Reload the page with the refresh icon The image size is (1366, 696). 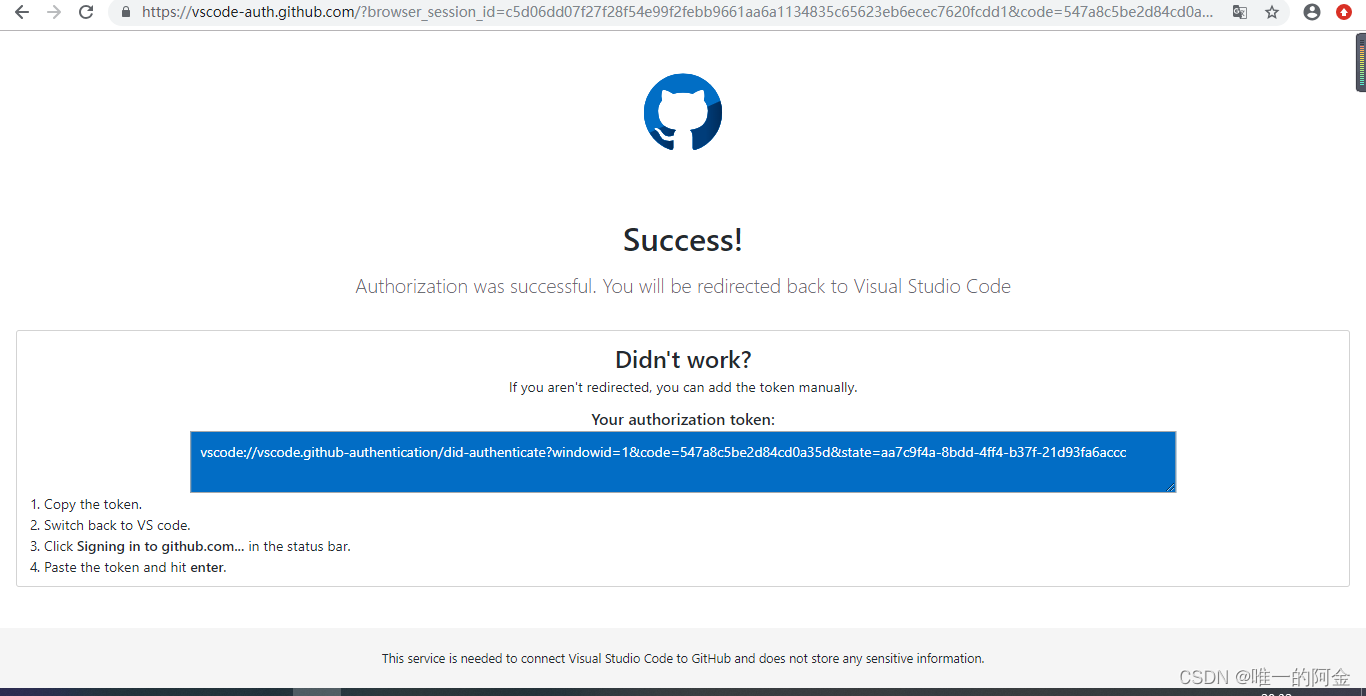point(86,13)
